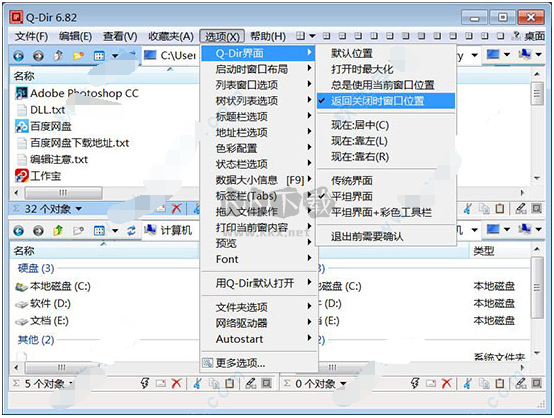Click the pane layout grid icon in menu bar

point(300,36)
